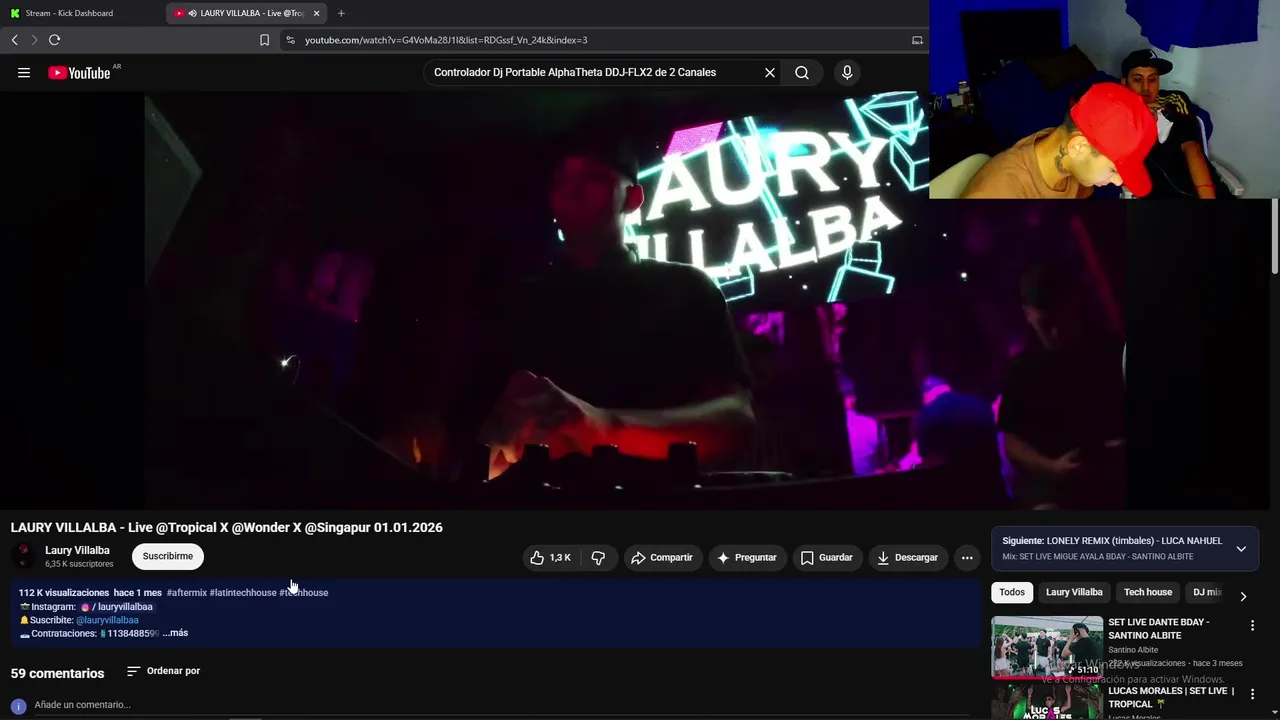1280x720 pixels.
Task: Start voice search with microphone icon
Action: coord(847,72)
